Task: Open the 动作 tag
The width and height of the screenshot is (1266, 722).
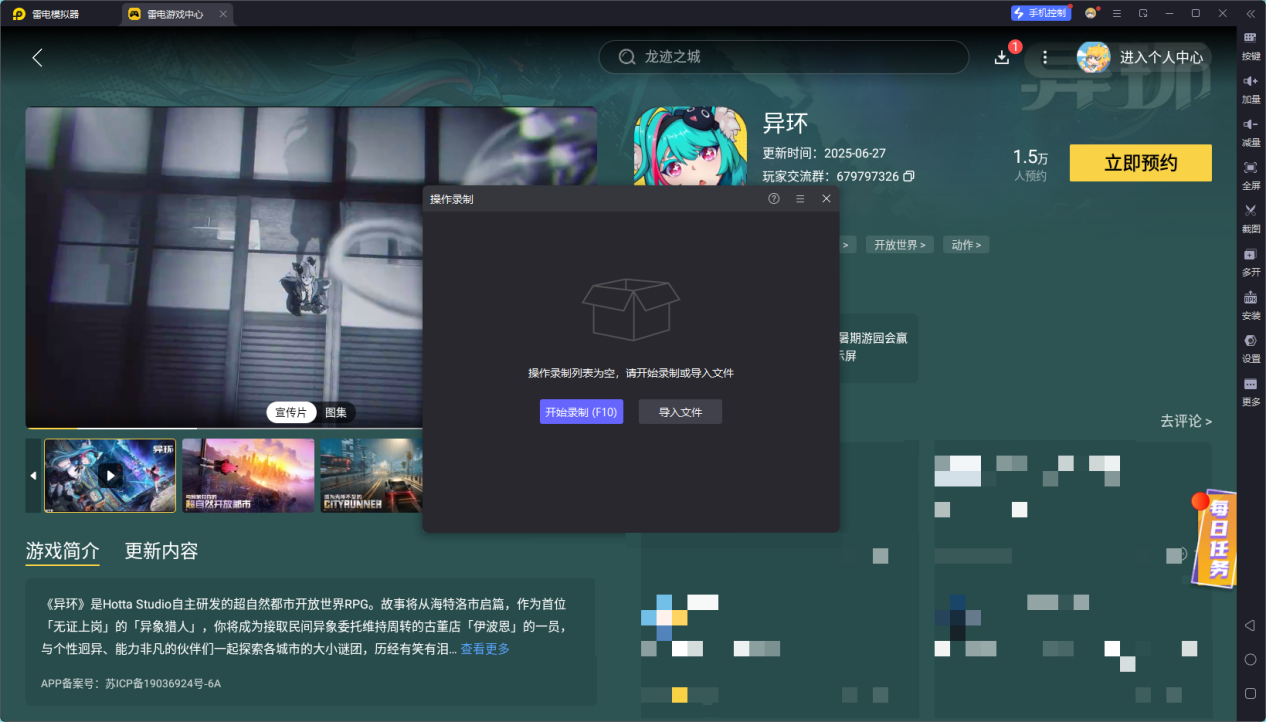Action: point(966,244)
